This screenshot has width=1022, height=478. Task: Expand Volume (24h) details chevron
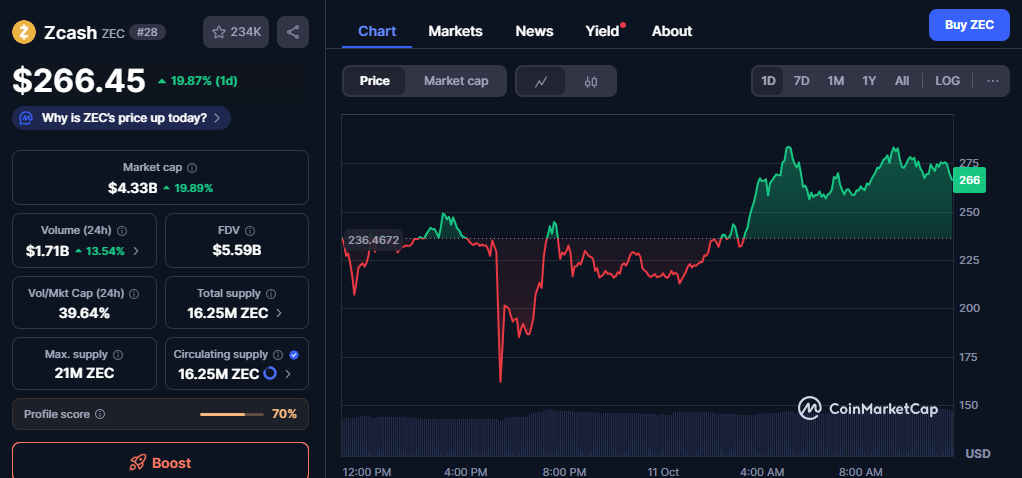point(136,251)
